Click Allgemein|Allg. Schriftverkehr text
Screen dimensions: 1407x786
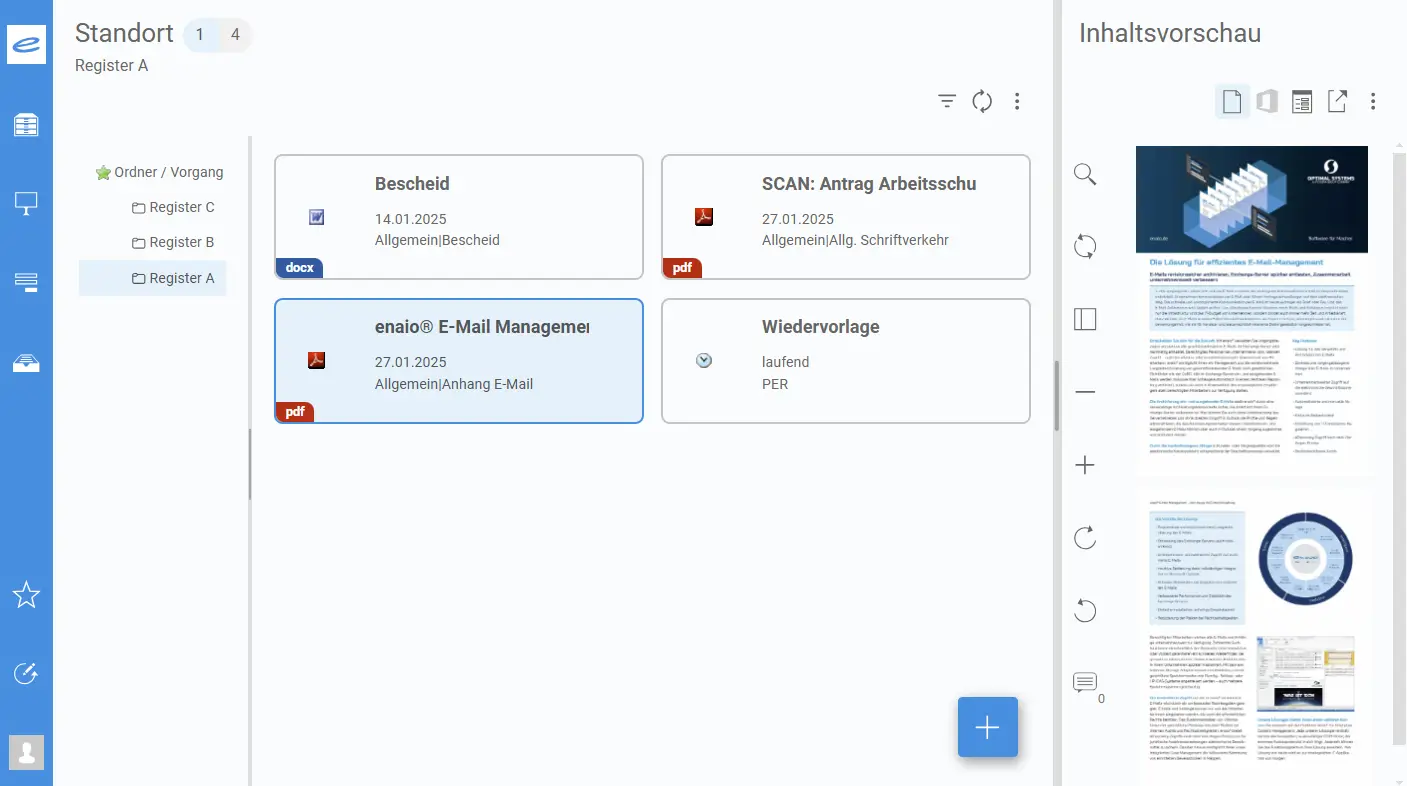855,240
